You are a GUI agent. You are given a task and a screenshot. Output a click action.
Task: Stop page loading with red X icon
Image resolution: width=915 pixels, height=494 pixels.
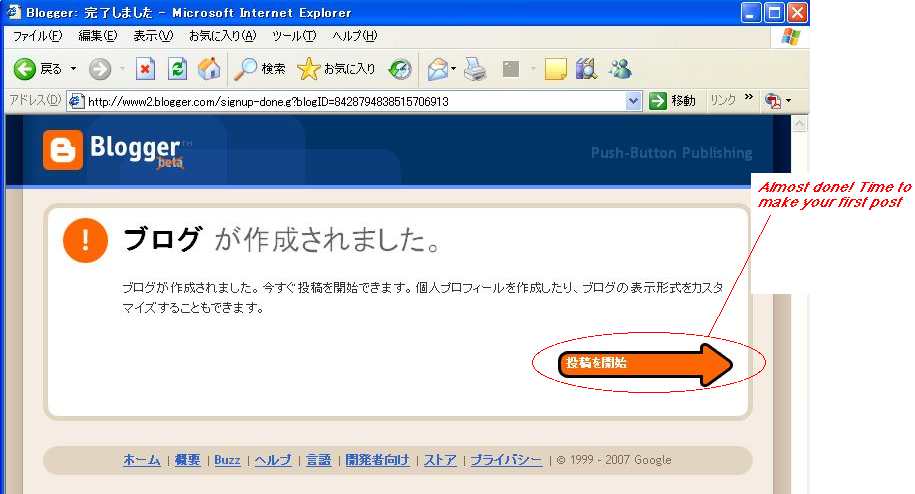[145, 69]
